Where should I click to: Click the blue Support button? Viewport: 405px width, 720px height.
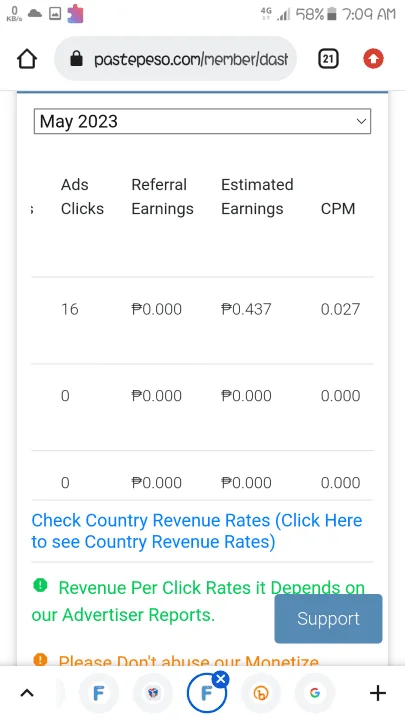tap(328, 619)
